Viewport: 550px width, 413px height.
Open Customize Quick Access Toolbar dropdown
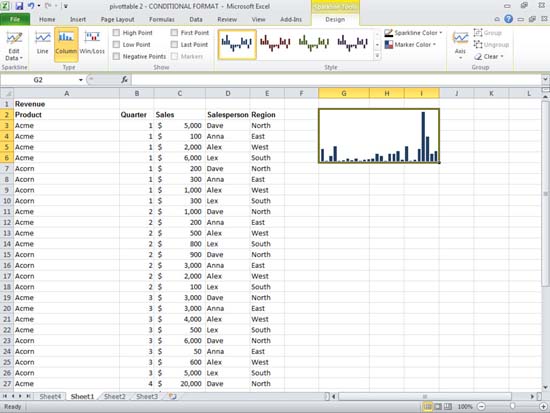tap(66, 6)
